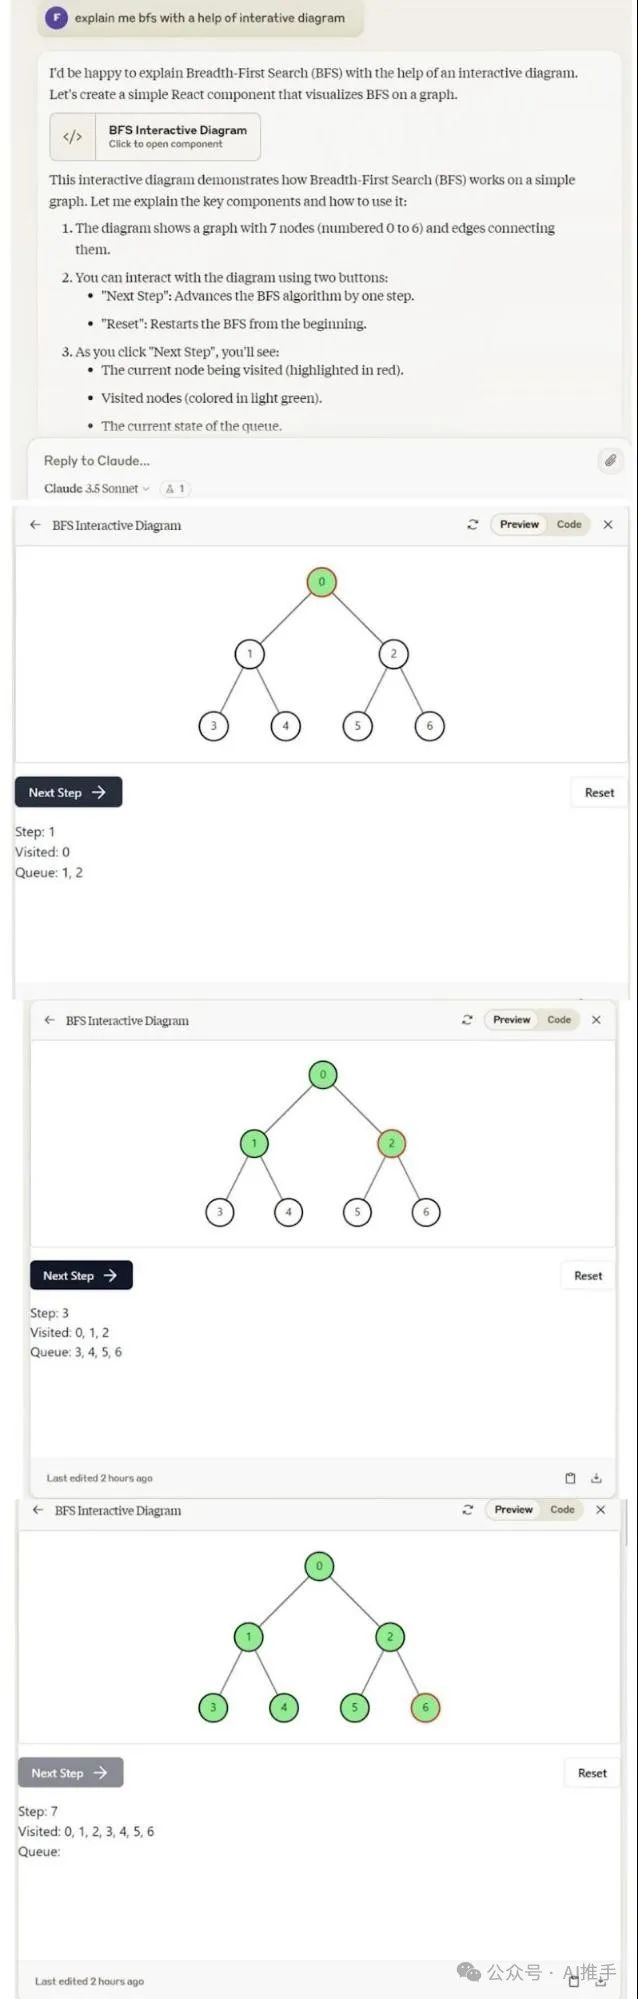The image size is (638, 1999).
Task: Click the download icon beside Last edited
Action: coord(596,1478)
